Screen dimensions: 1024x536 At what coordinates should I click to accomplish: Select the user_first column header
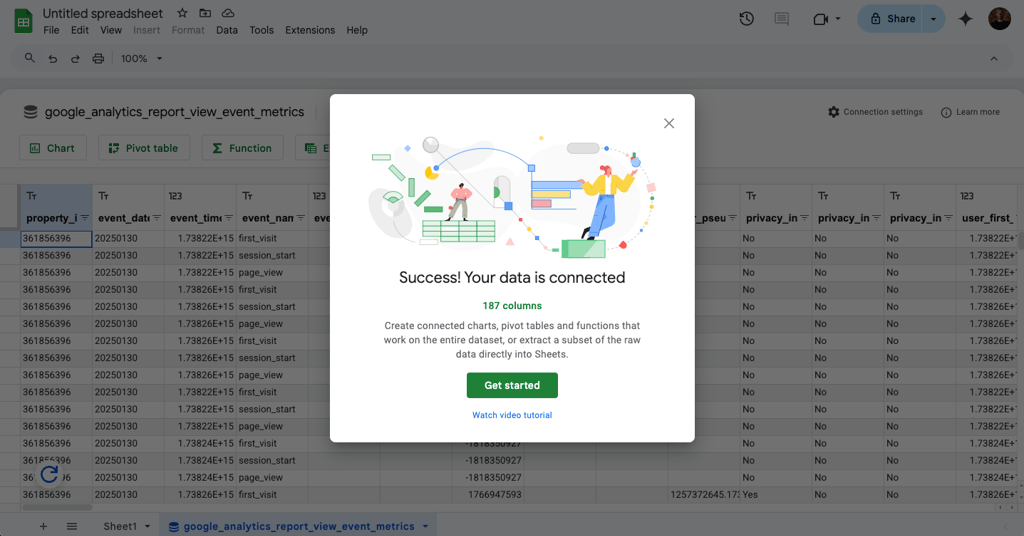[988, 218]
